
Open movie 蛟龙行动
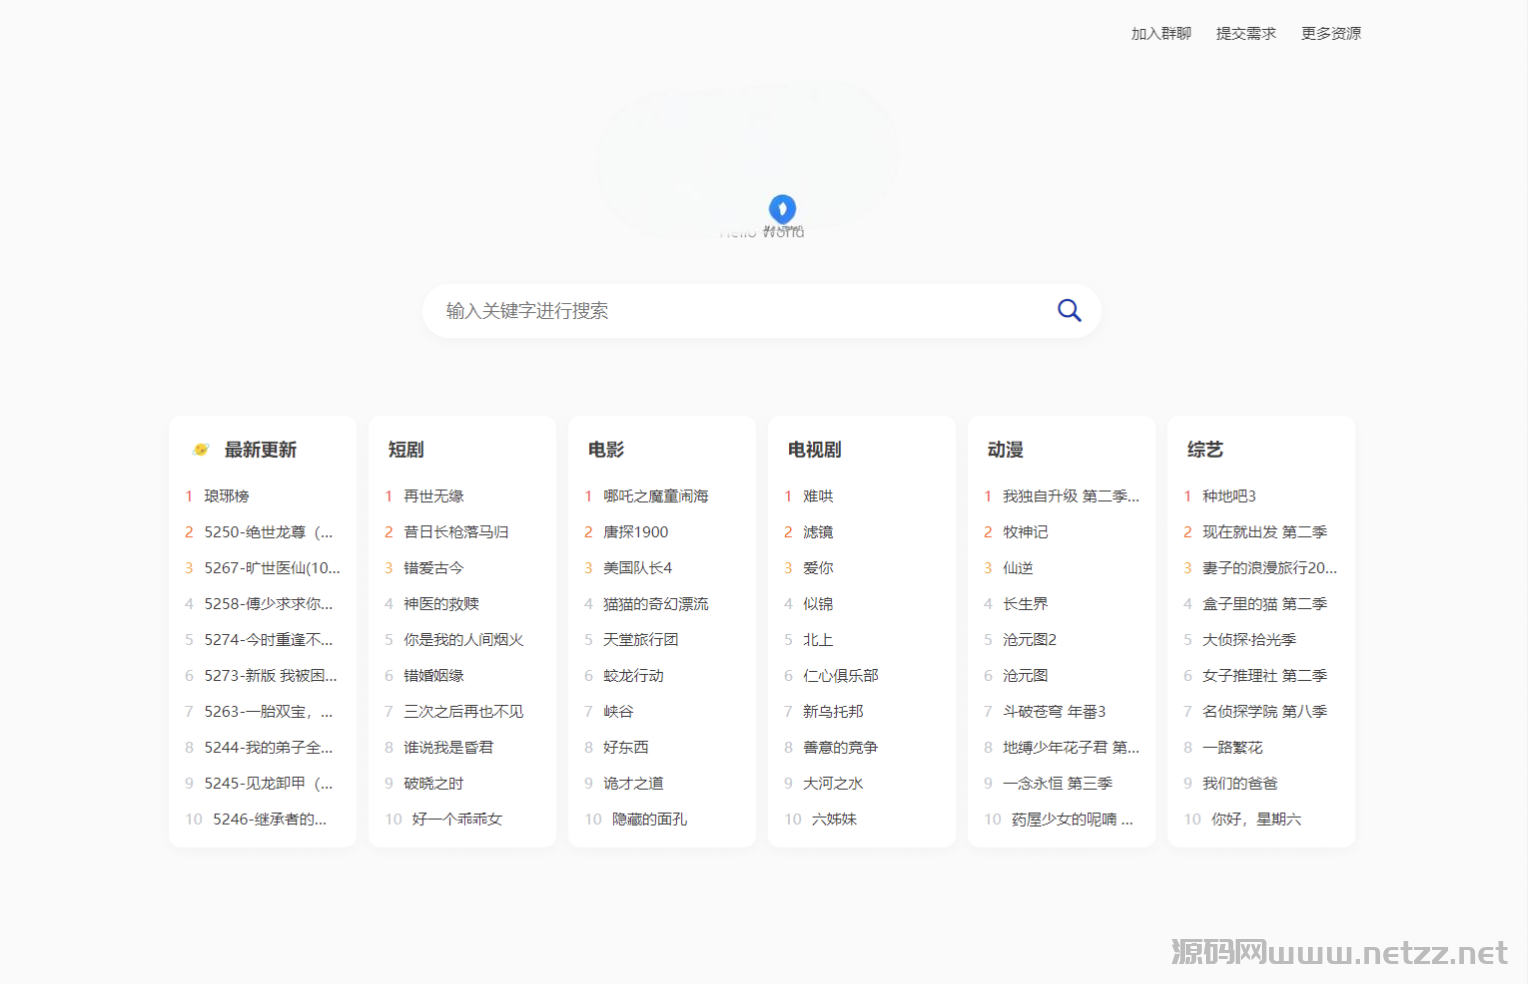point(634,676)
